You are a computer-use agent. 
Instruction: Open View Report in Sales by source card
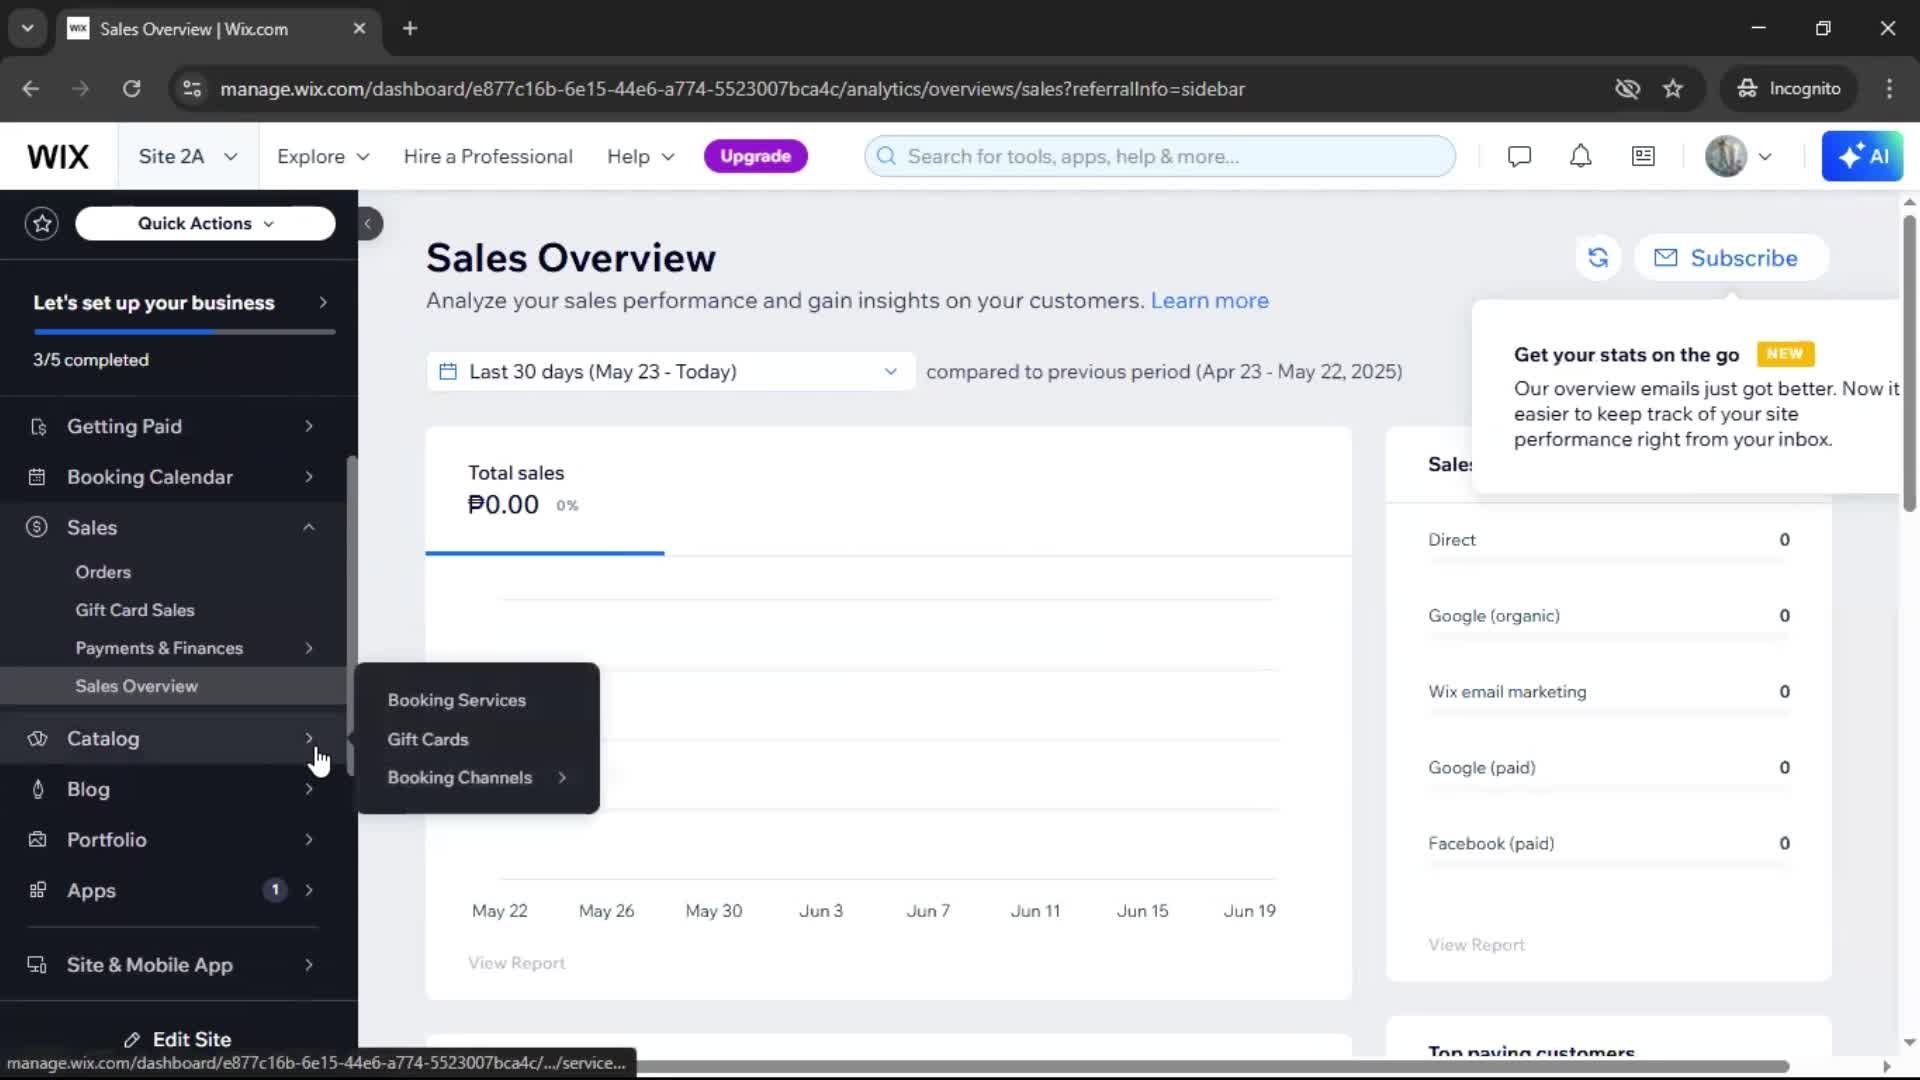tap(1476, 946)
